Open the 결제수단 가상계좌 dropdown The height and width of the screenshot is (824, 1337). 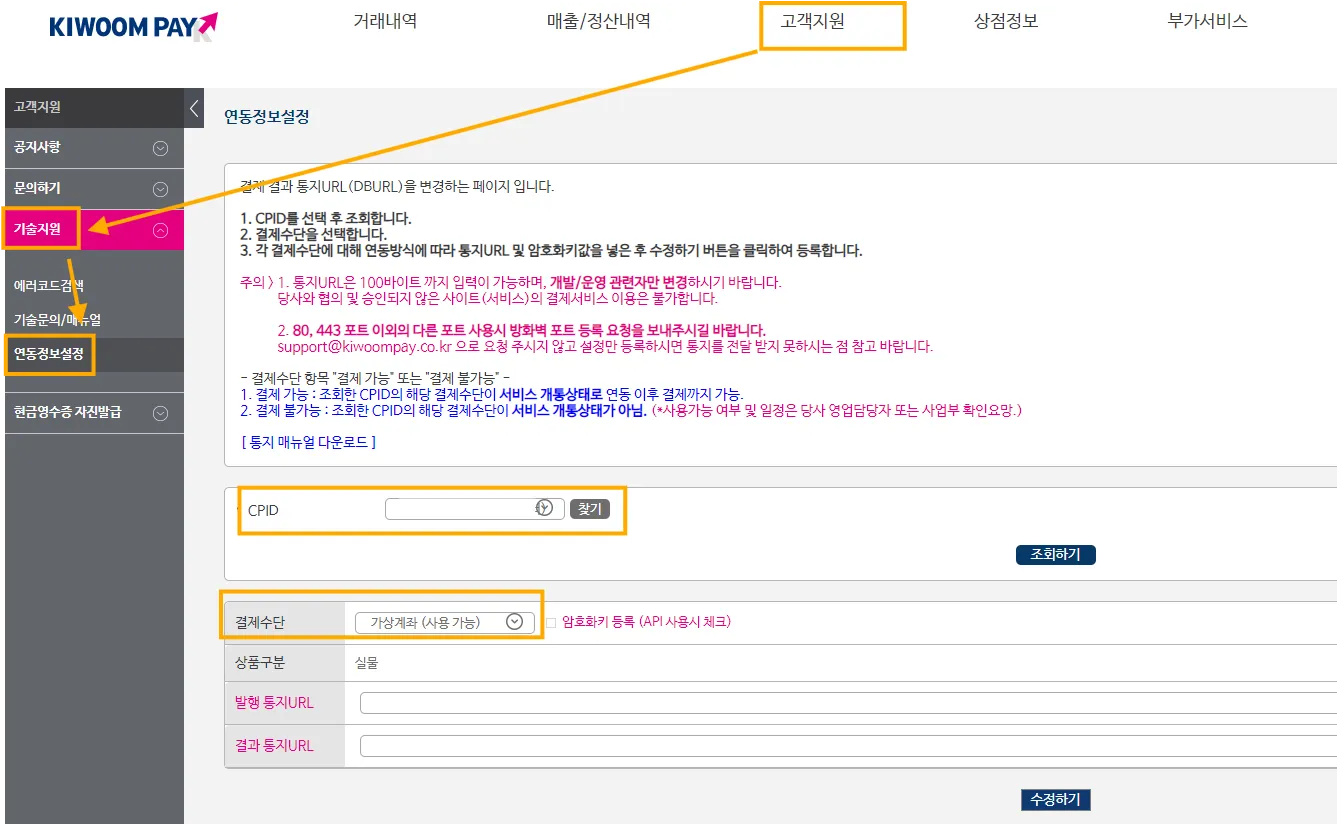(444, 622)
